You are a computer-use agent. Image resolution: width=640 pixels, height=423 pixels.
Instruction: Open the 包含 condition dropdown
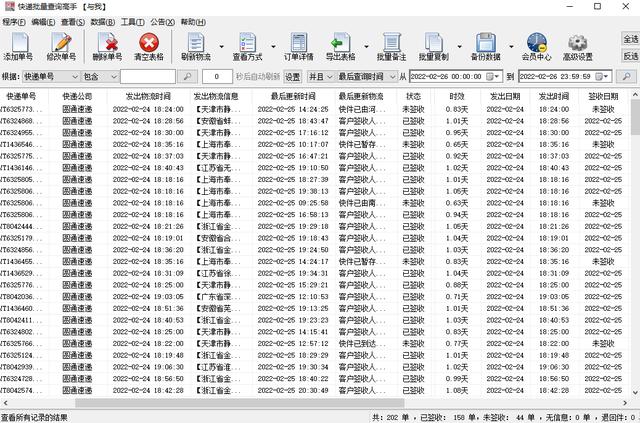pyautogui.click(x=100, y=76)
